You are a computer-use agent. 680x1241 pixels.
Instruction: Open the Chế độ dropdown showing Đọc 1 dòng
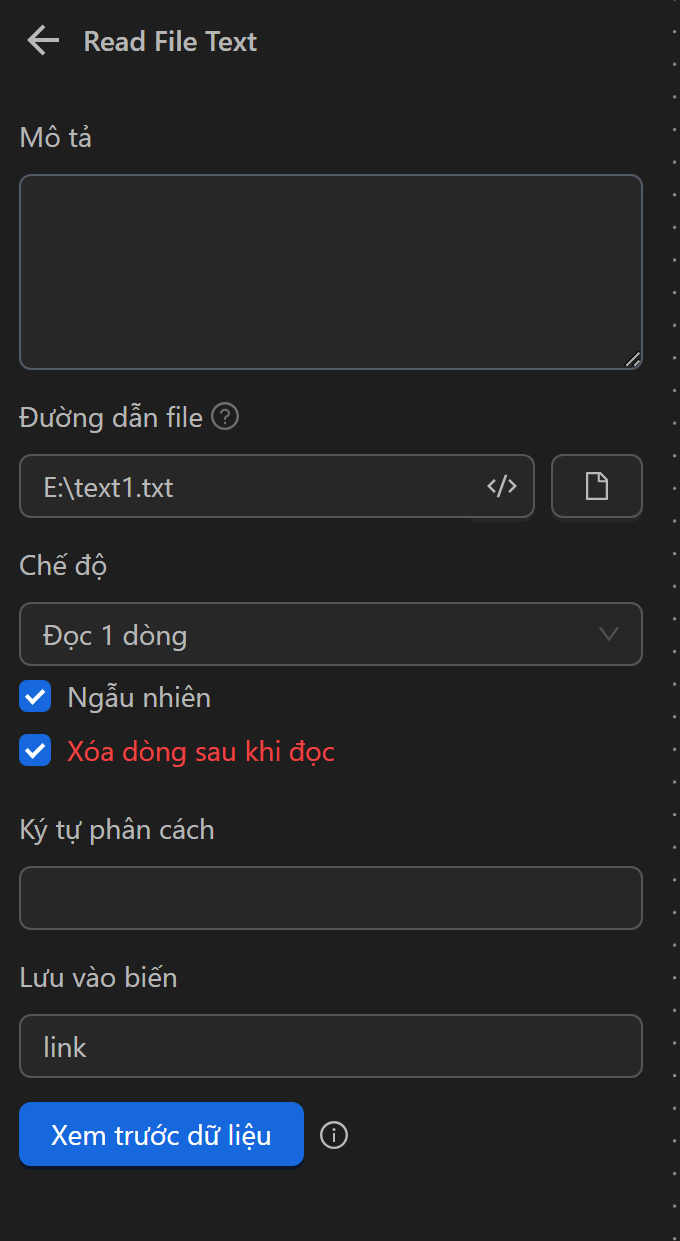(x=310, y=634)
